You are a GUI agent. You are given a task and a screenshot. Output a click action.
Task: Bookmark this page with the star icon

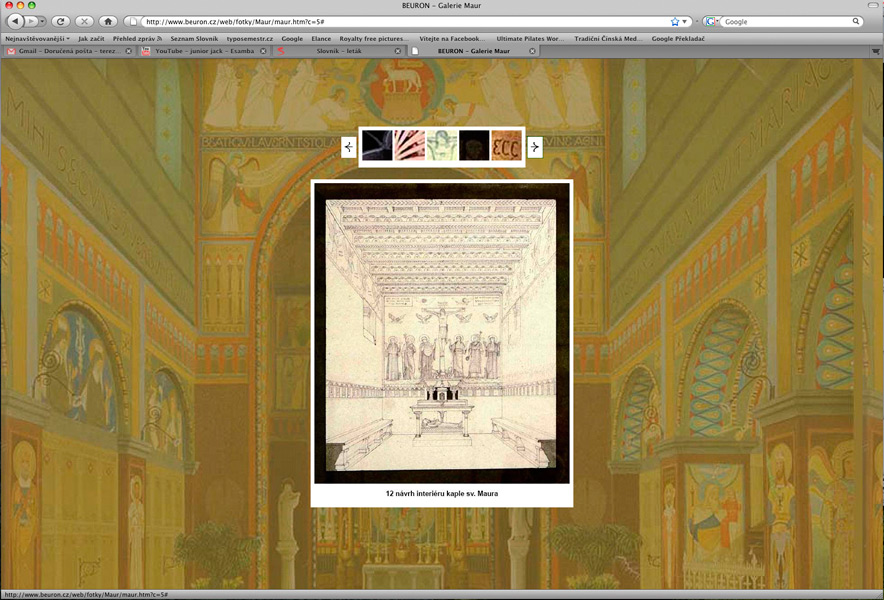point(675,21)
